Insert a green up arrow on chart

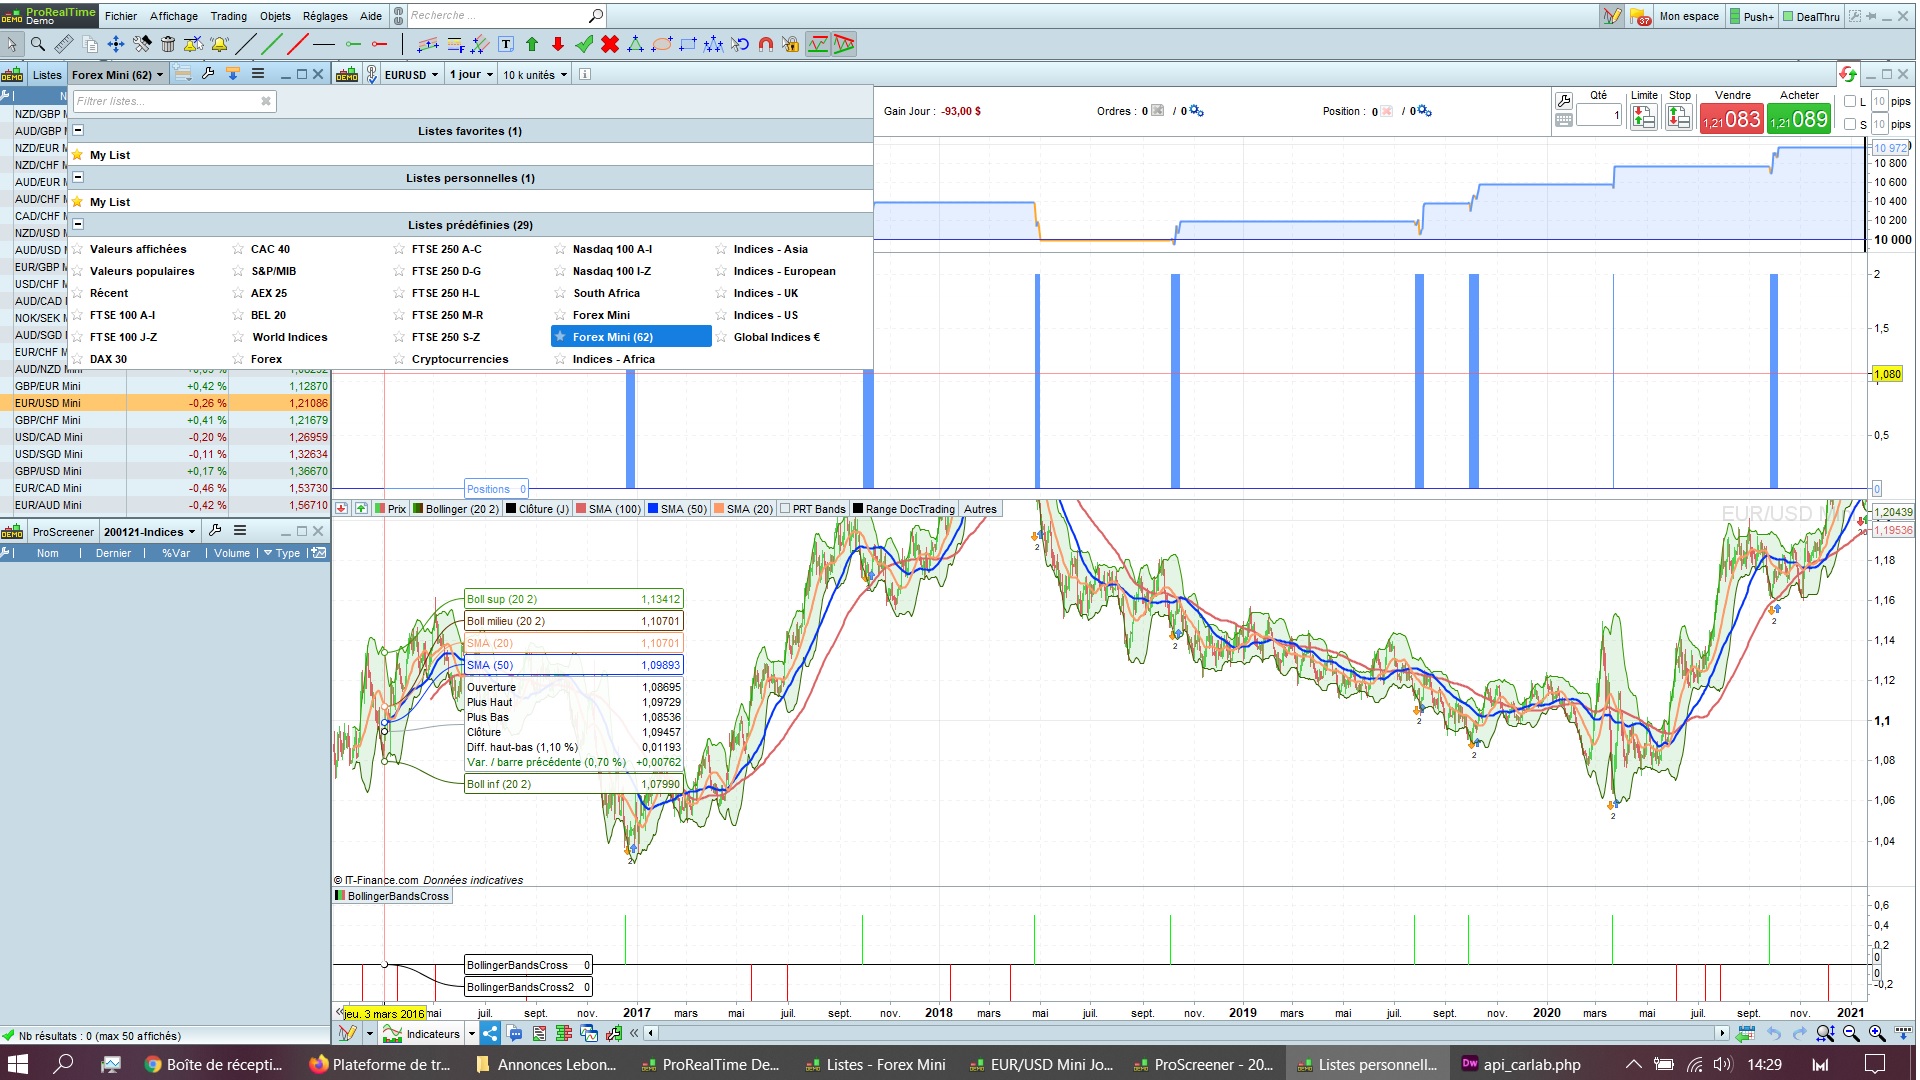[532, 44]
